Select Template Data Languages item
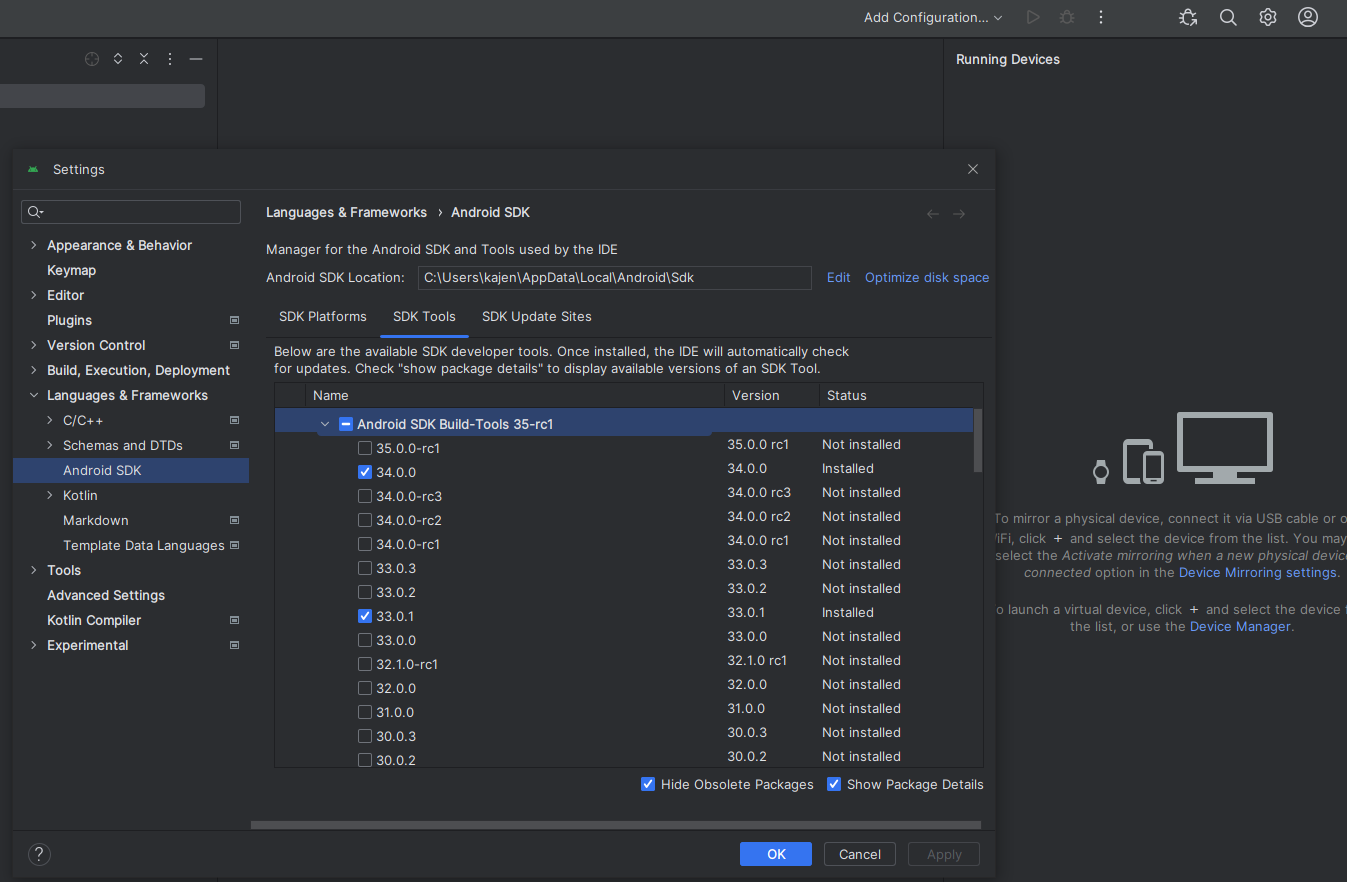Screen dimensions: 1347x882 tap(144, 545)
